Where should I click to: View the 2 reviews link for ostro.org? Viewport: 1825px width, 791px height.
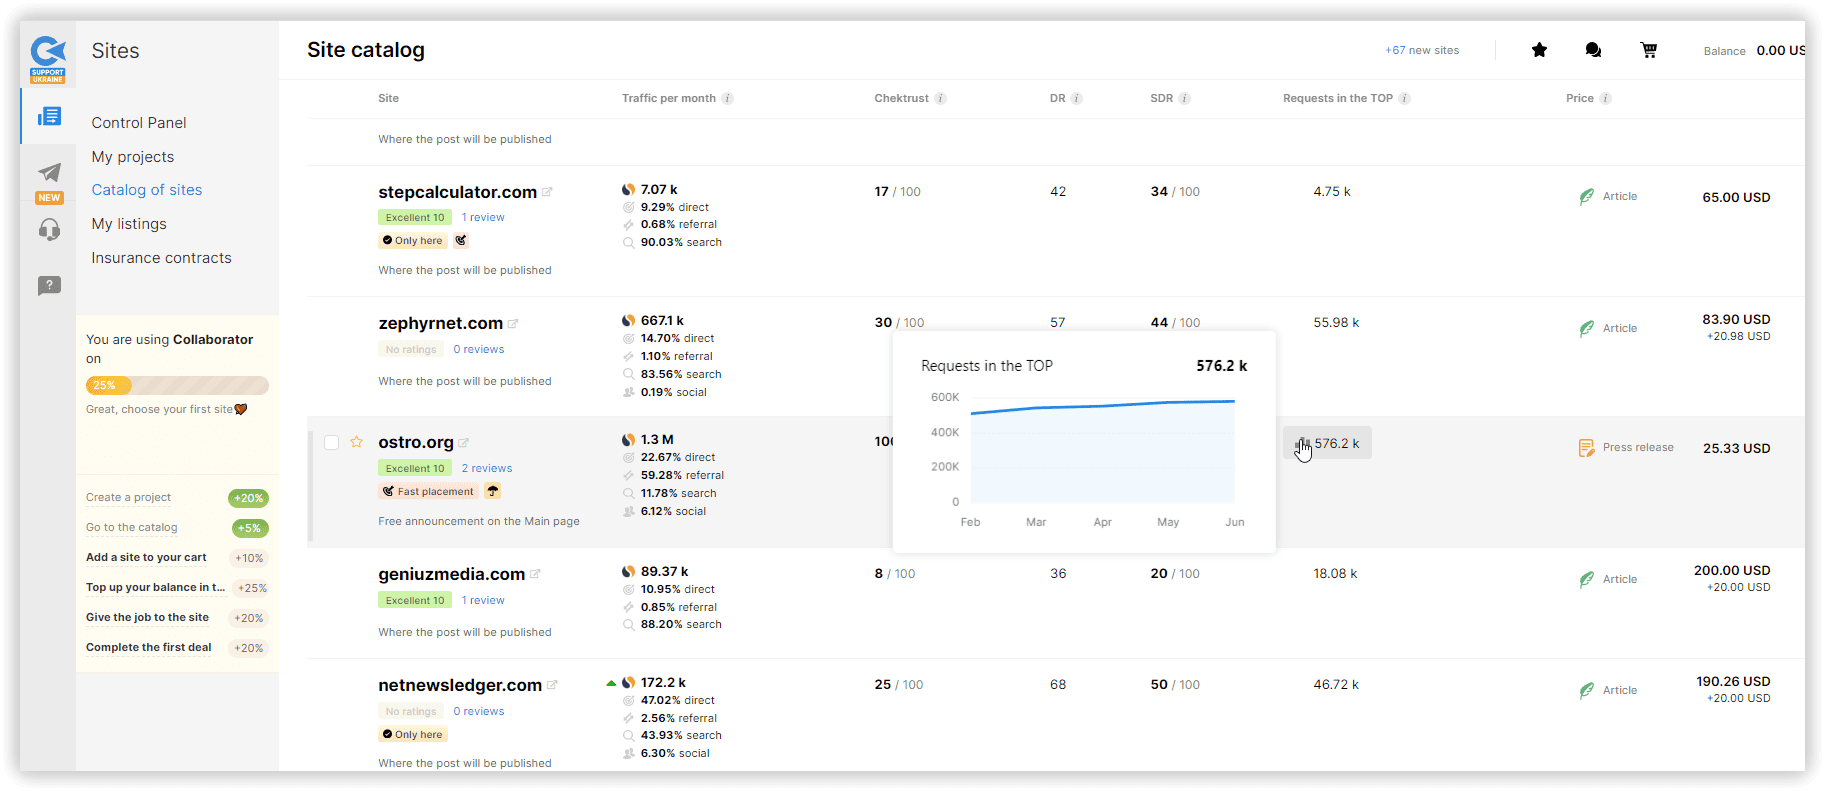[x=487, y=468]
